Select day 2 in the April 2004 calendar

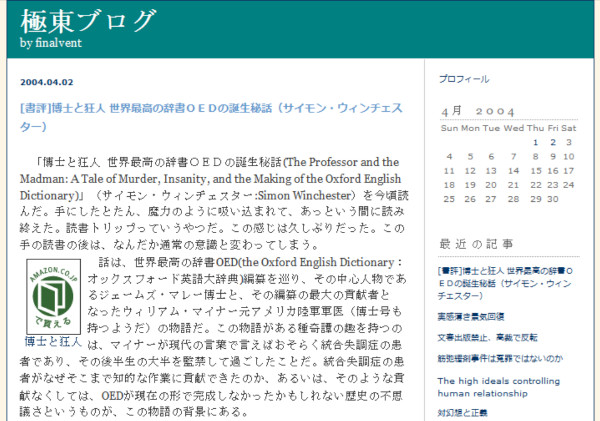click(553, 142)
